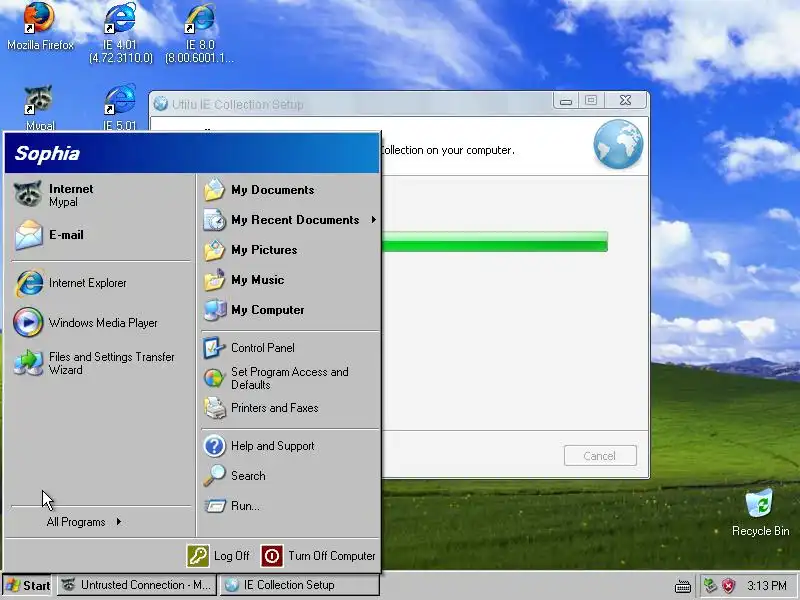This screenshot has width=800, height=600.
Task: Start Windows Media Player
Action: coord(101,322)
